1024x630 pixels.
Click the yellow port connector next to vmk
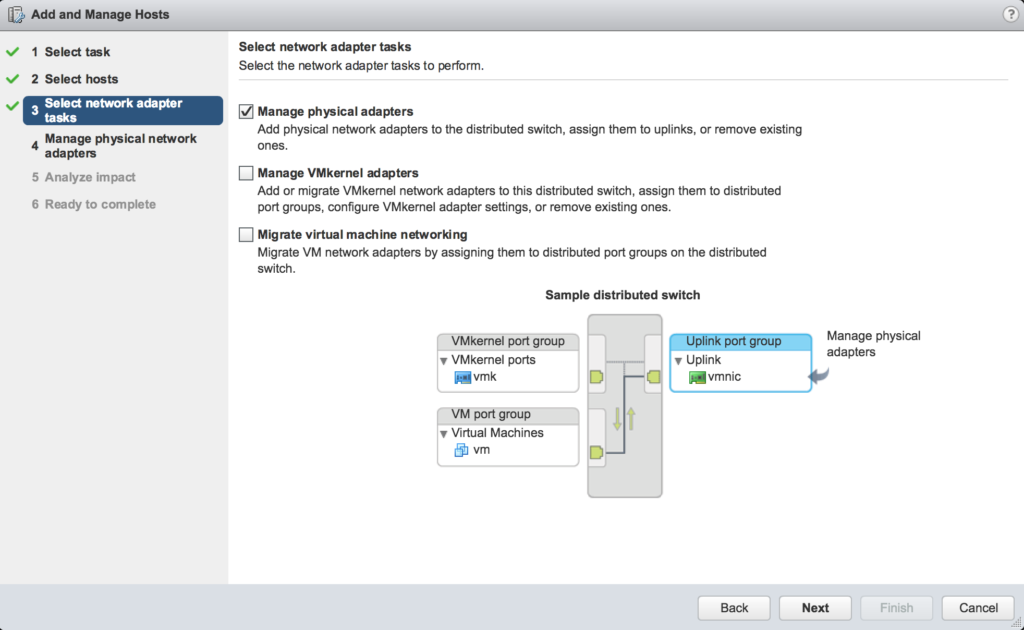596,377
